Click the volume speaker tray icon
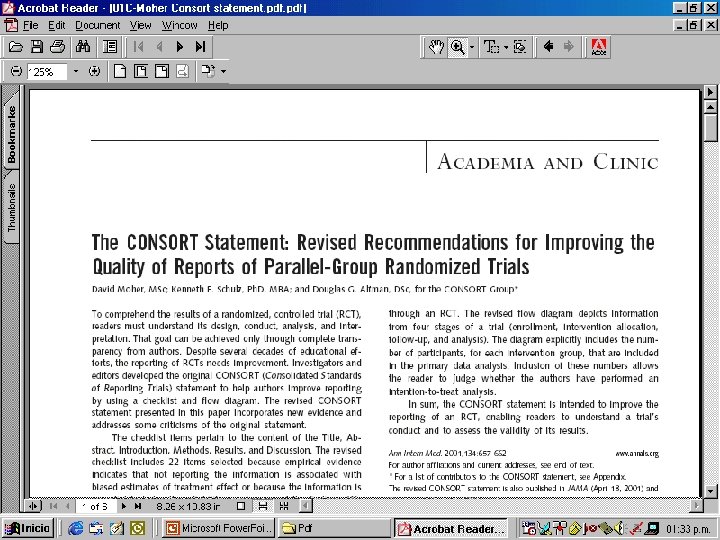The image size is (720, 540). pos(619,529)
